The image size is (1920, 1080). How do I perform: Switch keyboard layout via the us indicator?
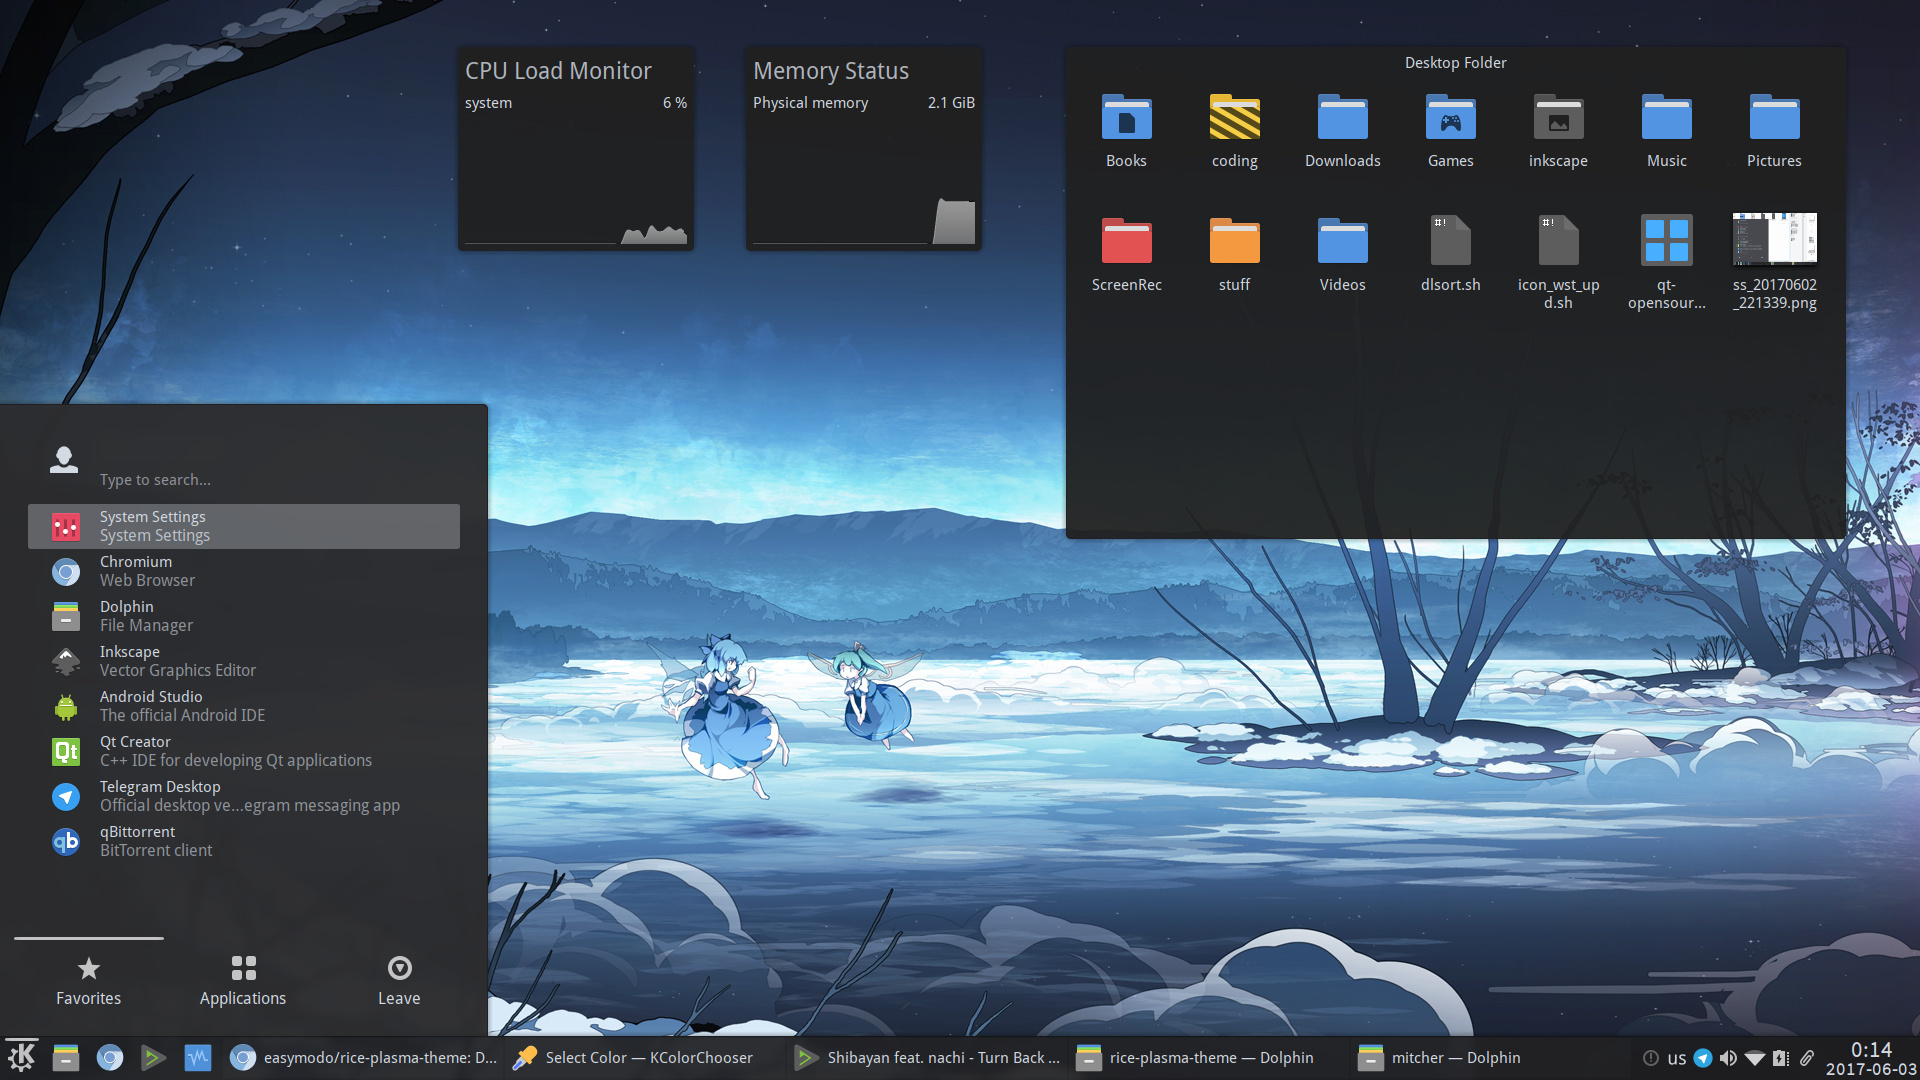point(1677,1059)
